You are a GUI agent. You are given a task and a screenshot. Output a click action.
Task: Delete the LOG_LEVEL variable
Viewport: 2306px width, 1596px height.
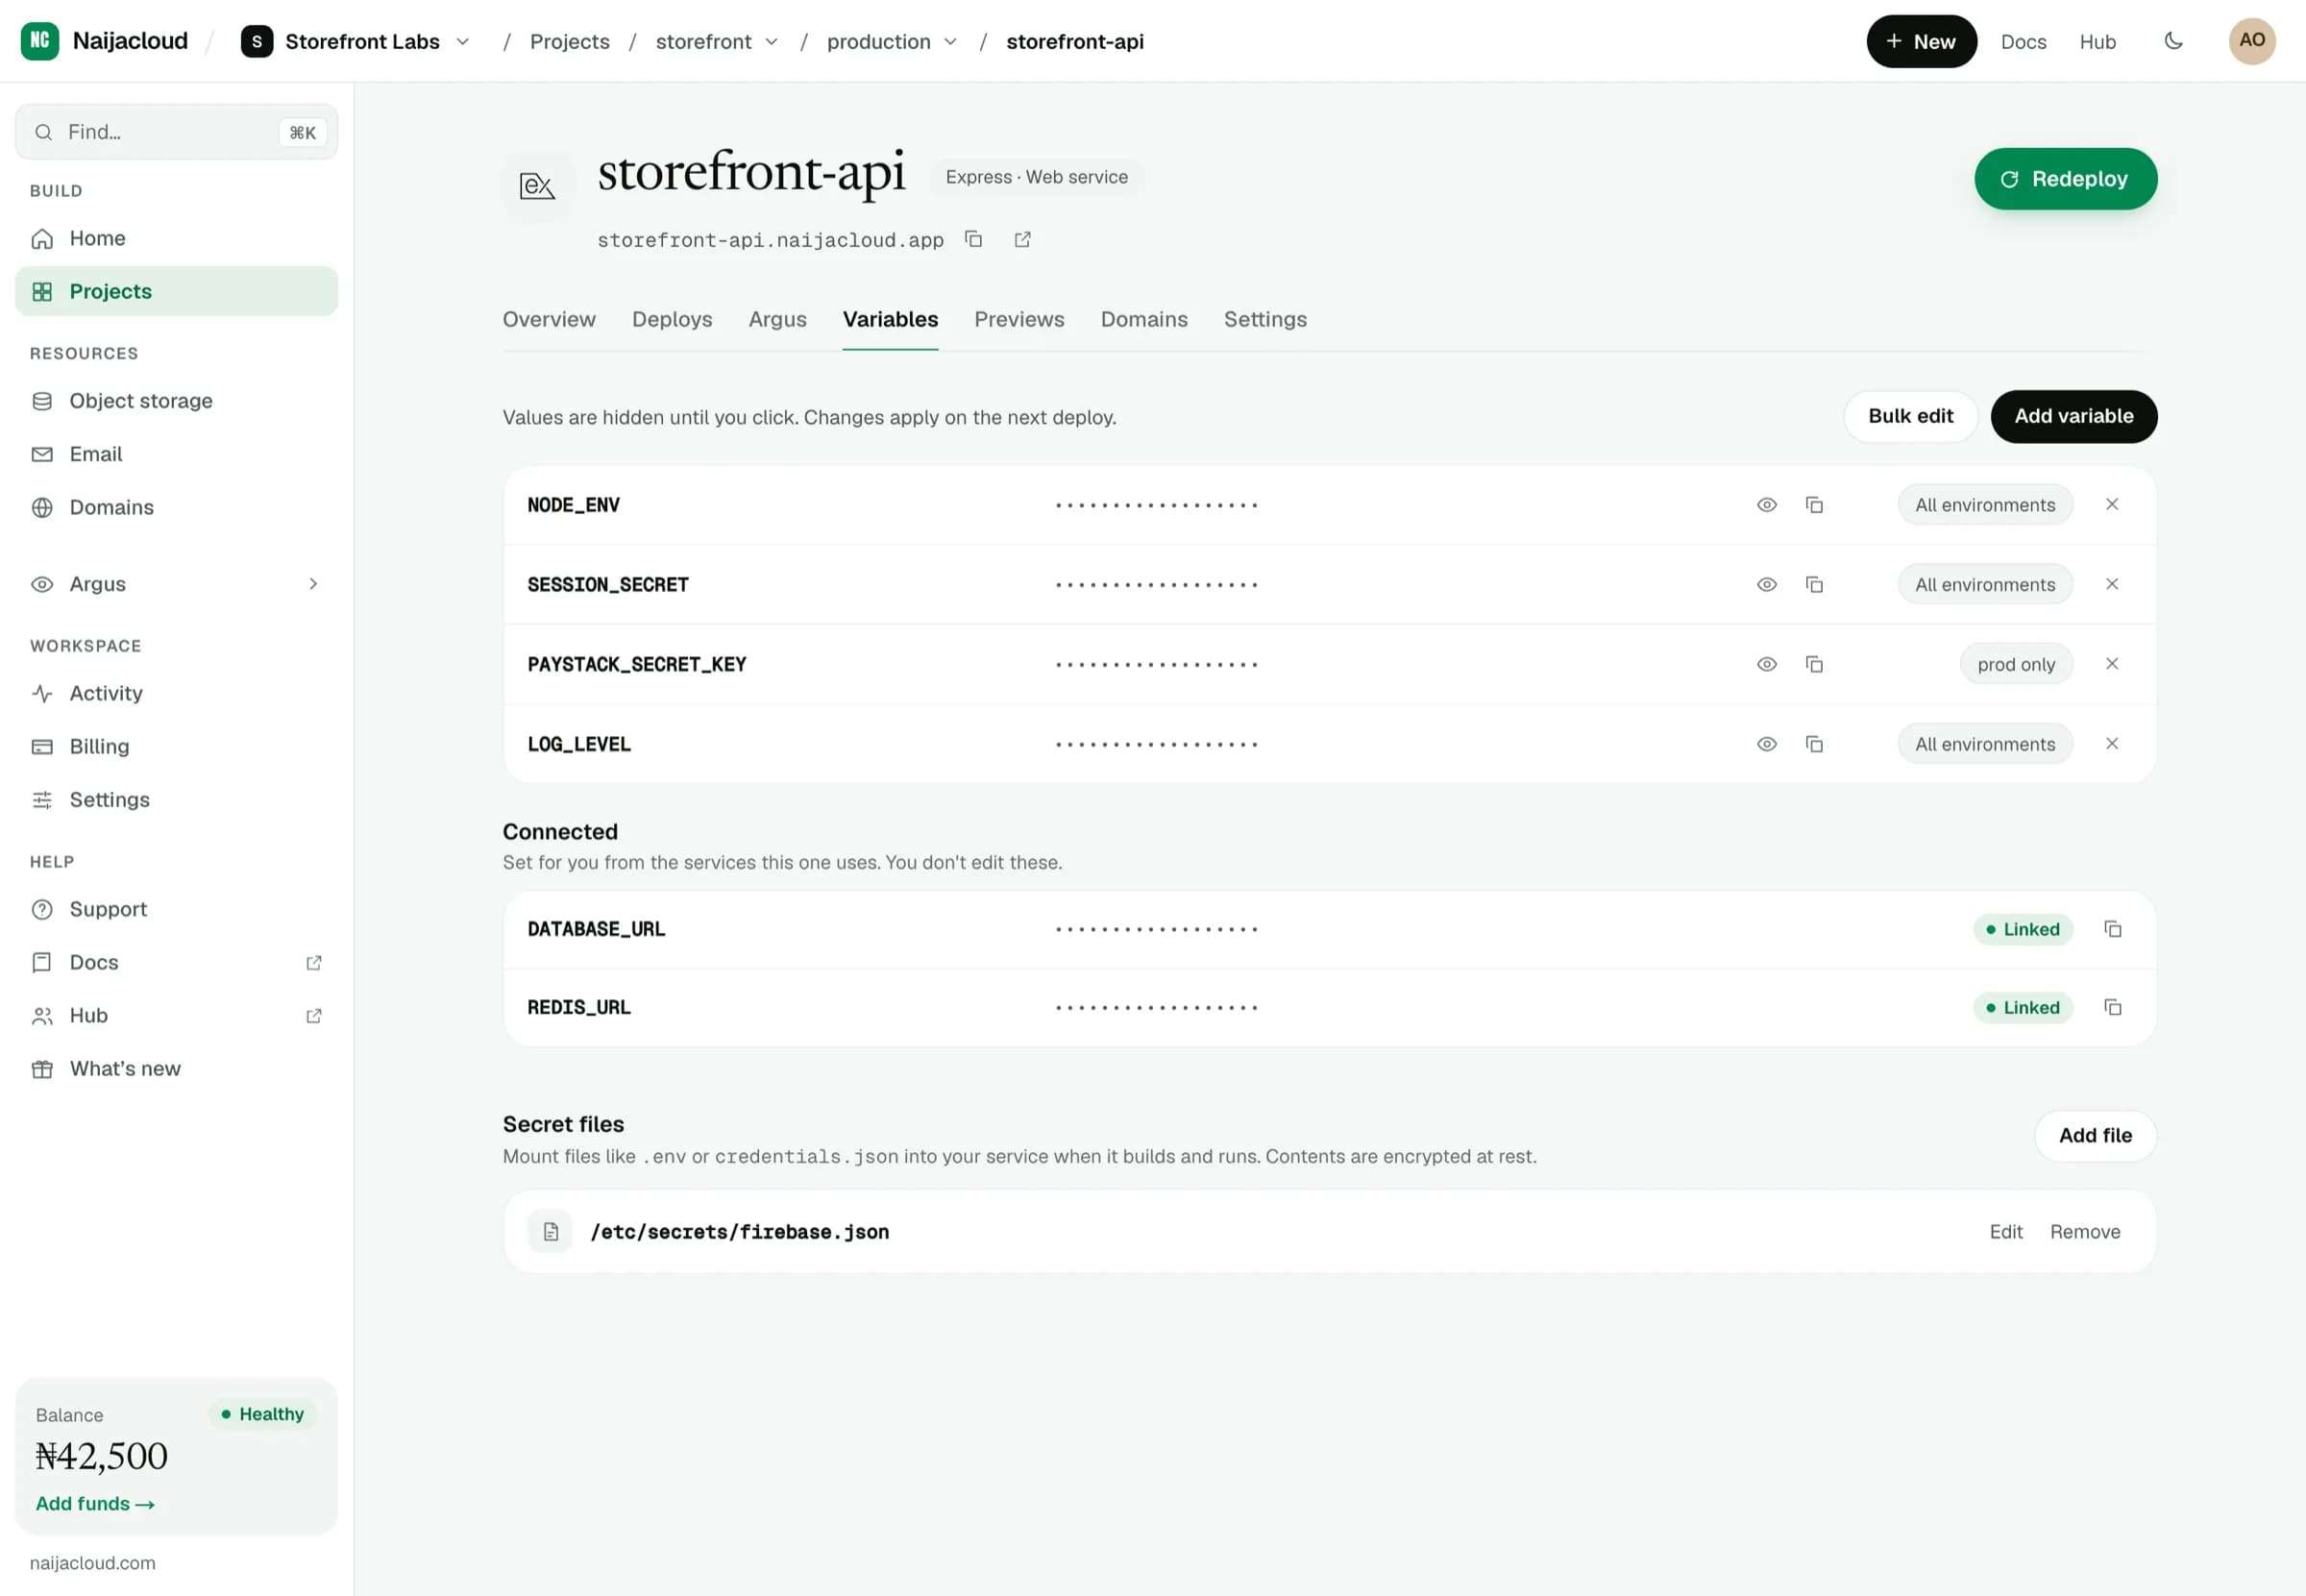2112,744
